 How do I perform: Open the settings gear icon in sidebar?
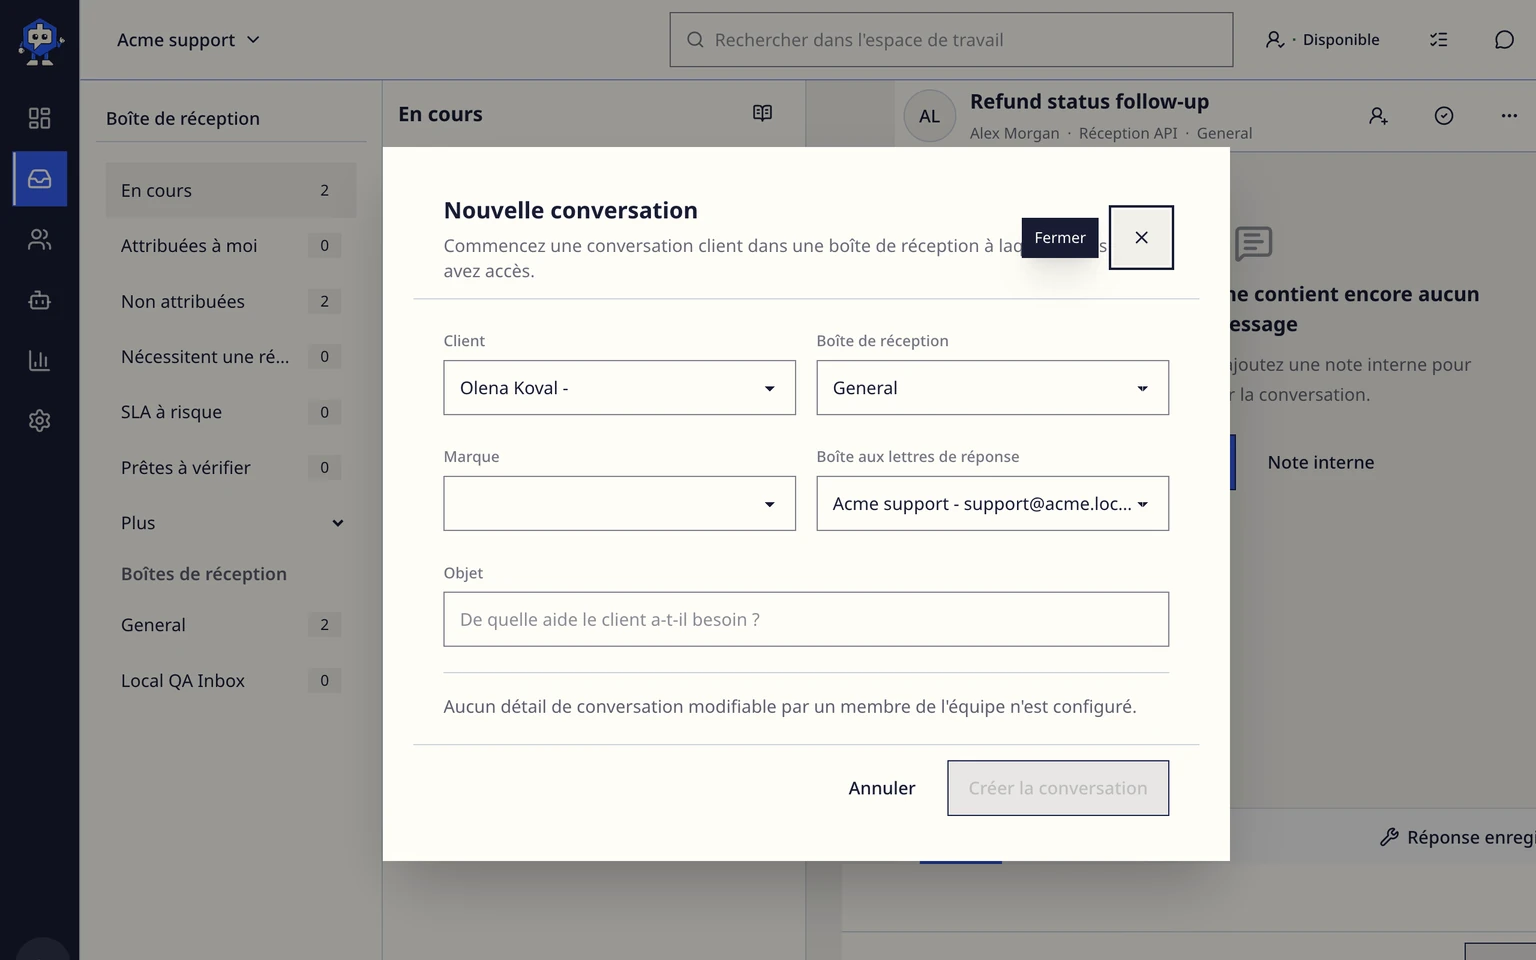40,421
